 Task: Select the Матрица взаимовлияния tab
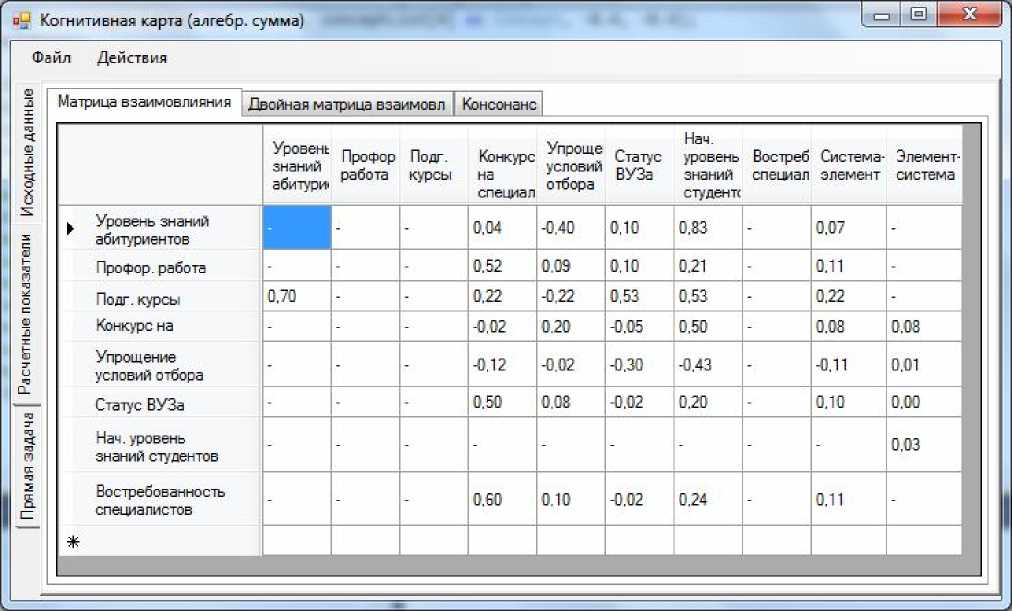click(145, 102)
